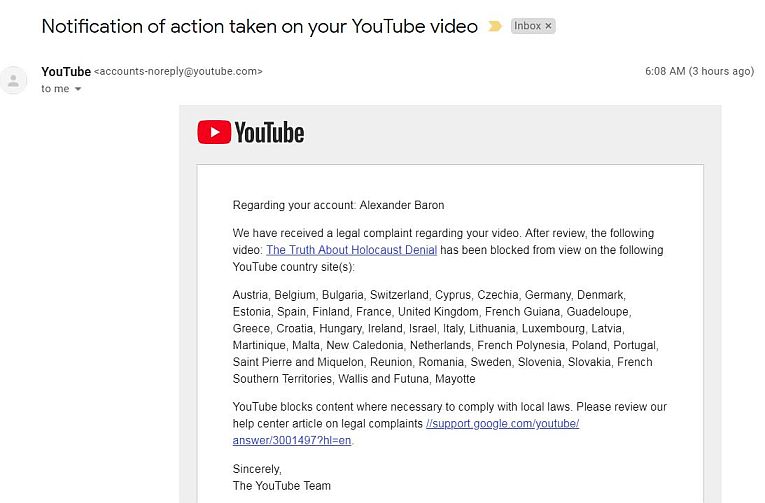
Task: Click the "to me" recipient text
Action: click(x=55, y=89)
